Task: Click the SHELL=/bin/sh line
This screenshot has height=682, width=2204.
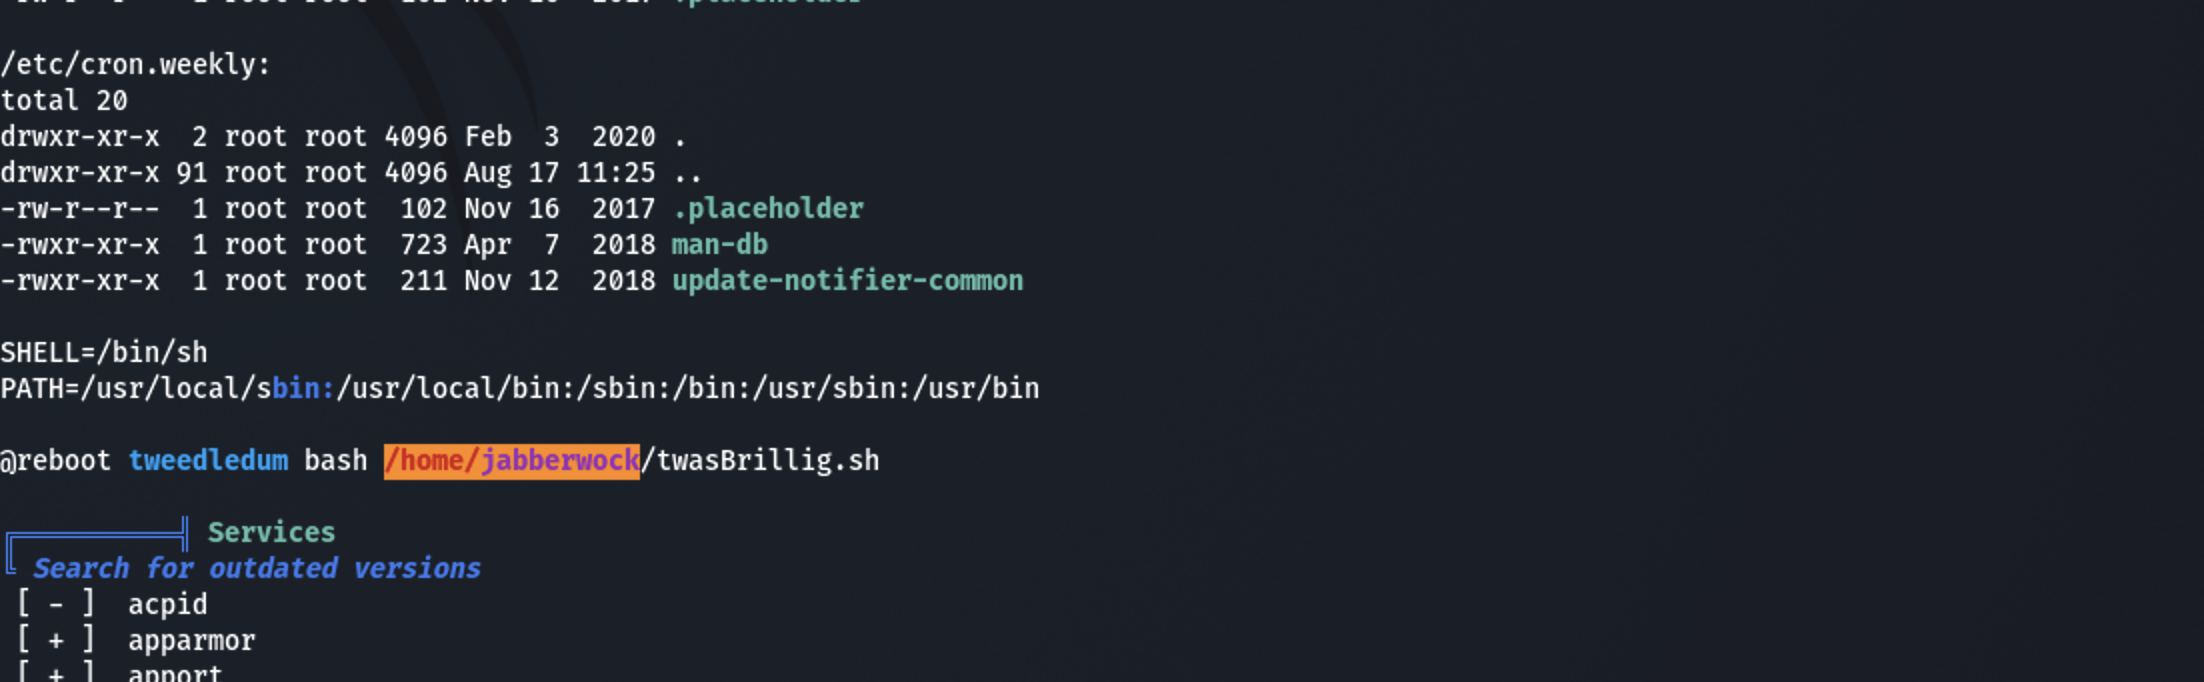Action: coord(104,353)
